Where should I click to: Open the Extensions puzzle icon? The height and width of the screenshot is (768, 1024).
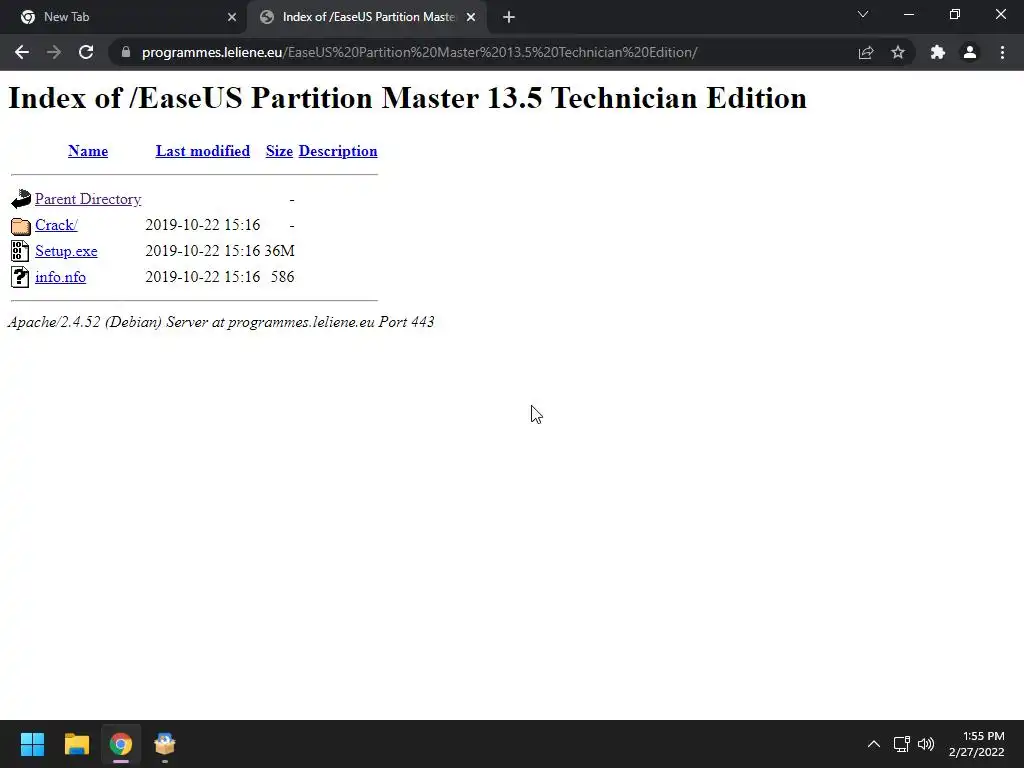[x=938, y=52]
